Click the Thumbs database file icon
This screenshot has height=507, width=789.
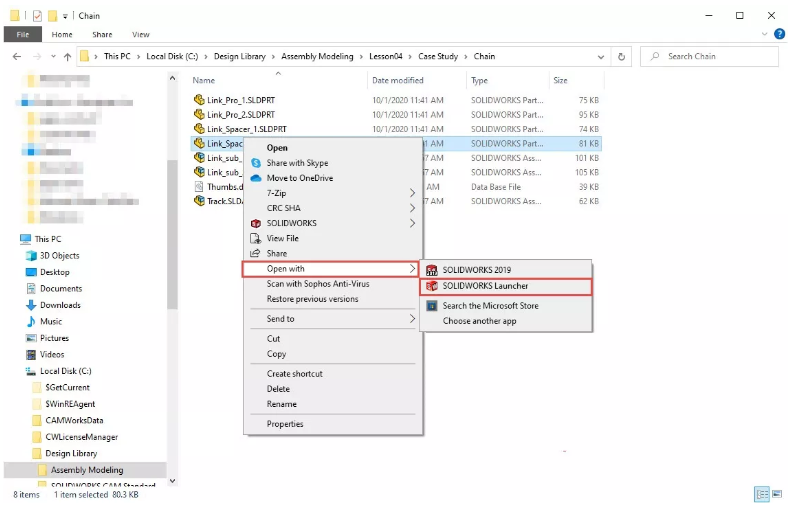(x=199, y=187)
